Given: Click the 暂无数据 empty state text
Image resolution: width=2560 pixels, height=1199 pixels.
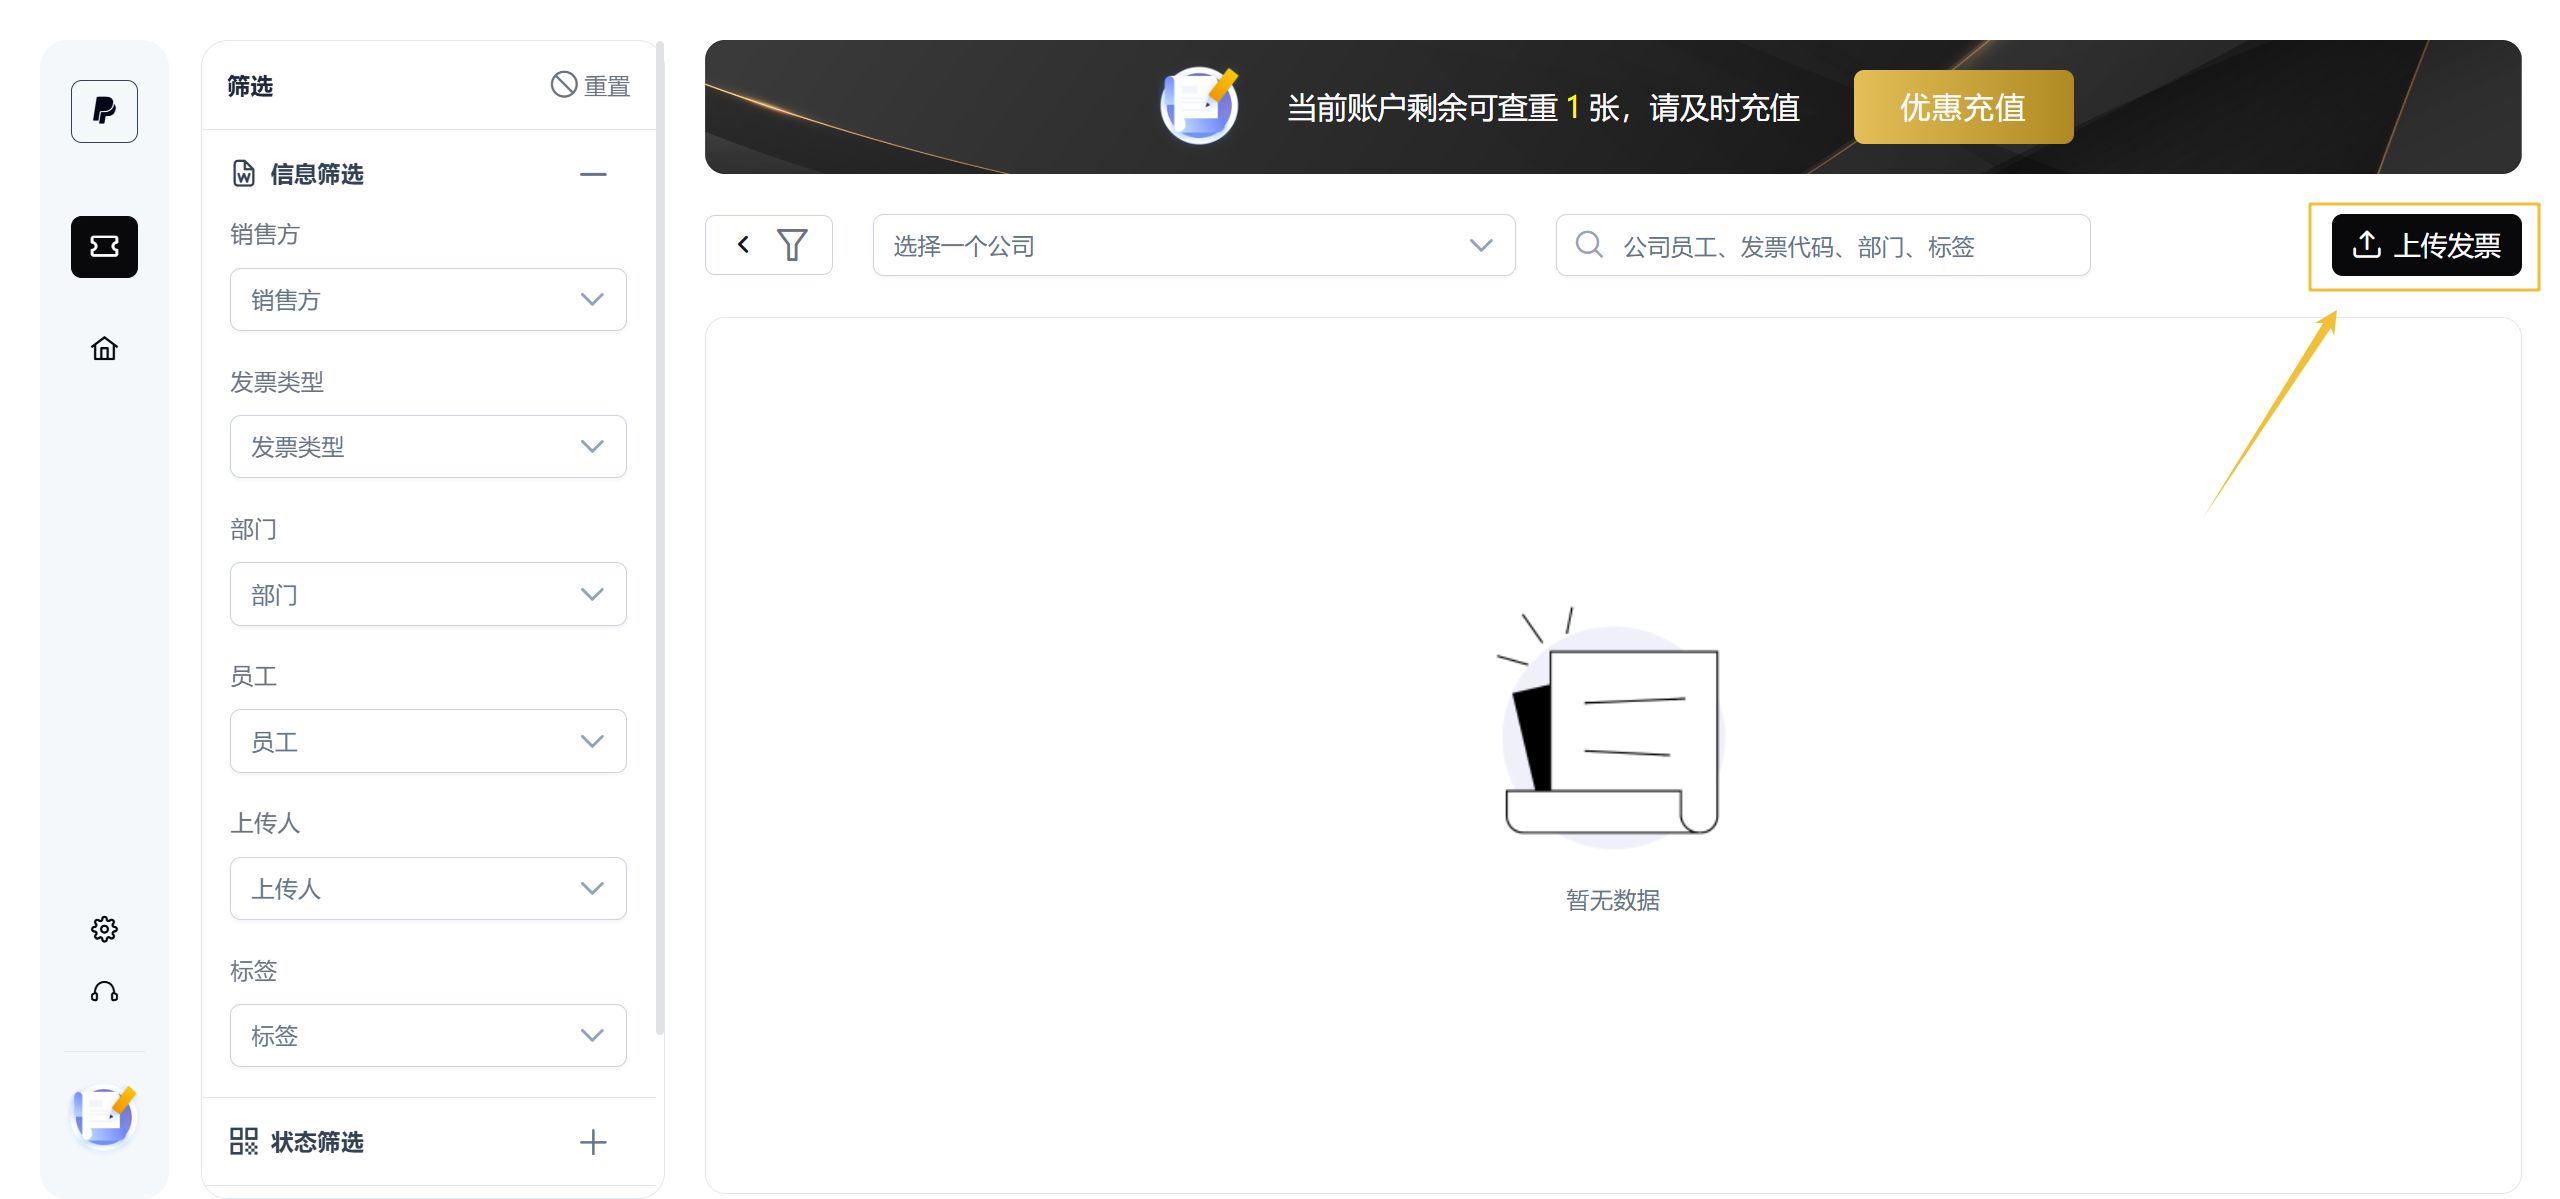Looking at the screenshot, I should [1613, 900].
